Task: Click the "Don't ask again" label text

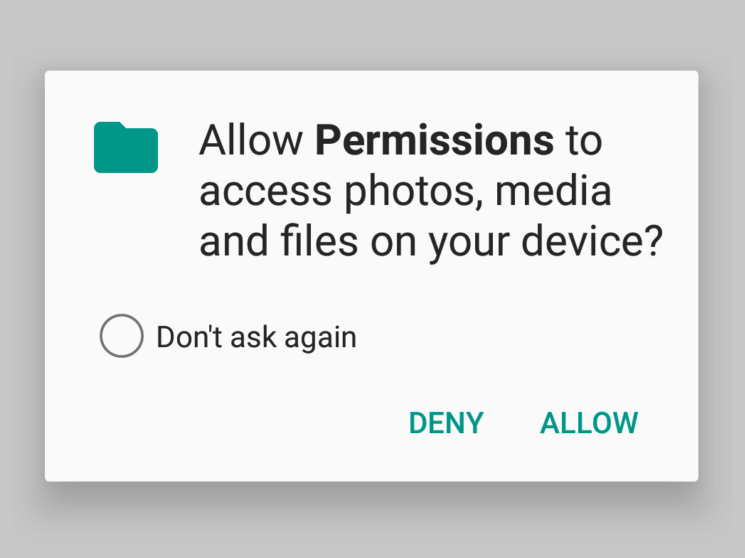Action: [x=257, y=337]
